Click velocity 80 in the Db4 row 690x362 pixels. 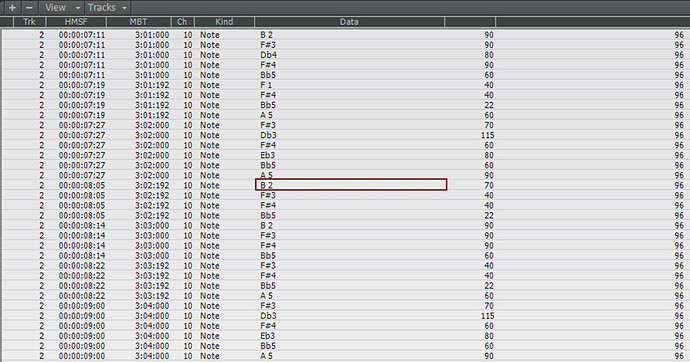[489, 55]
